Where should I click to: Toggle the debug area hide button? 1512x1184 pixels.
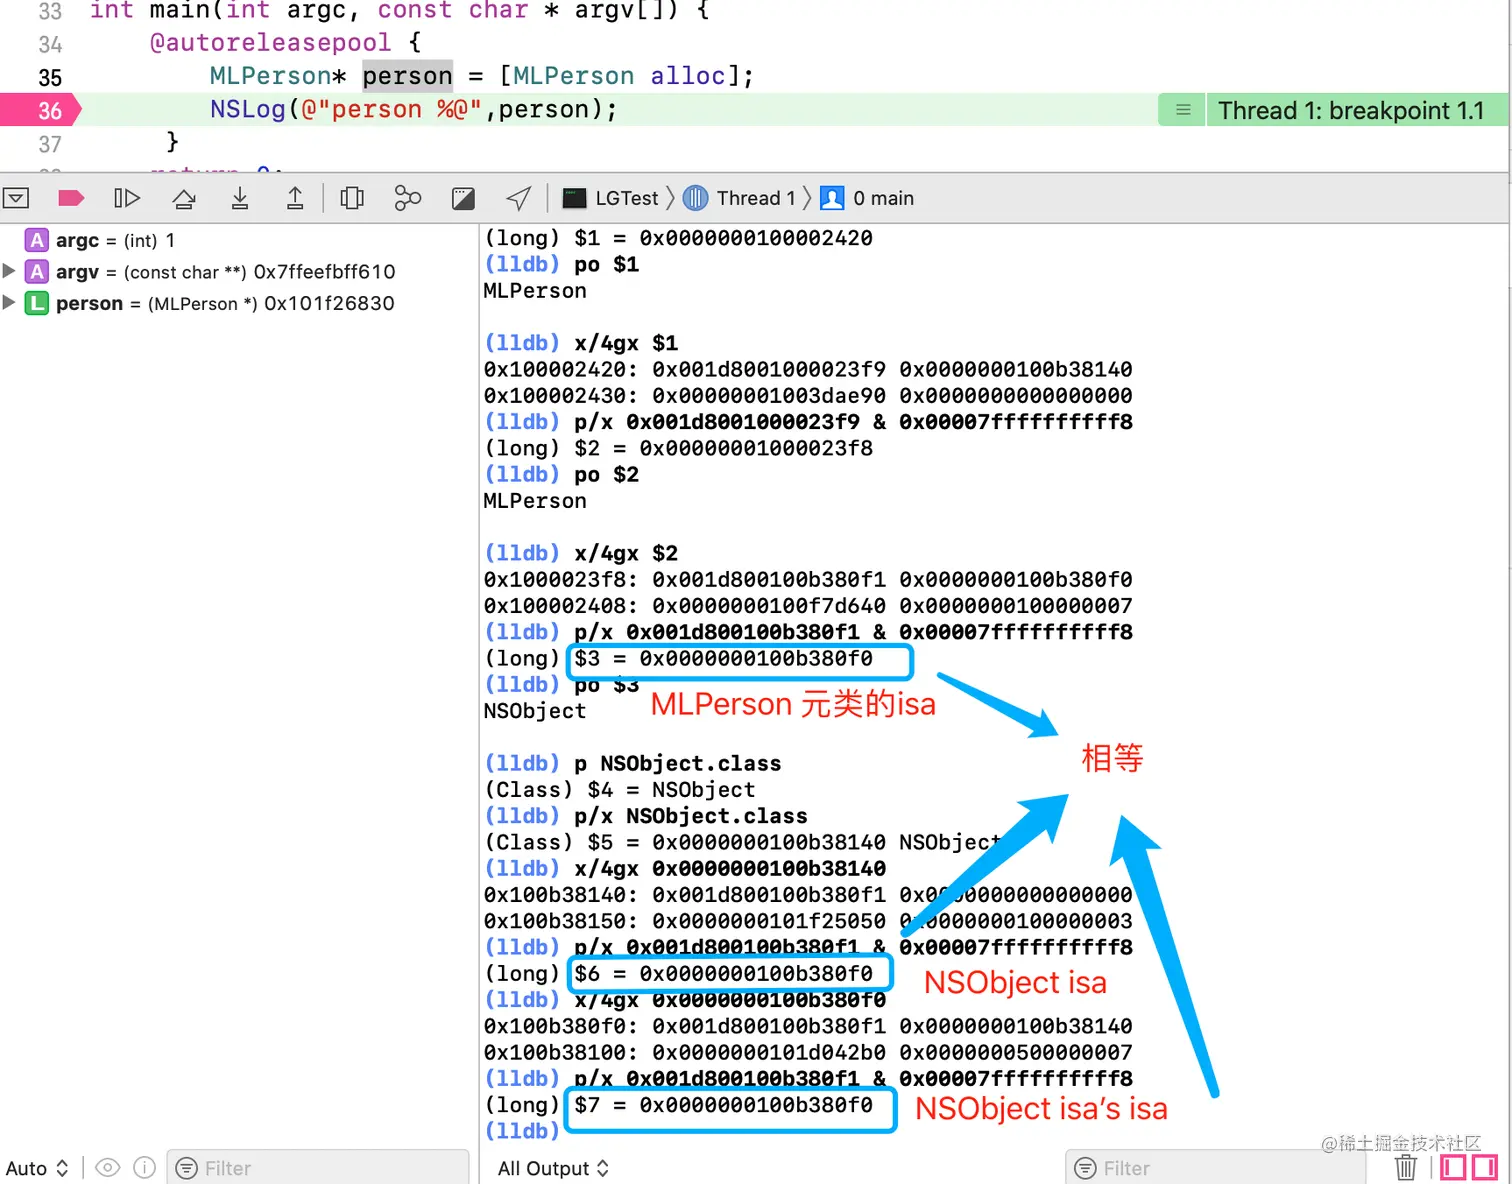click(16, 198)
